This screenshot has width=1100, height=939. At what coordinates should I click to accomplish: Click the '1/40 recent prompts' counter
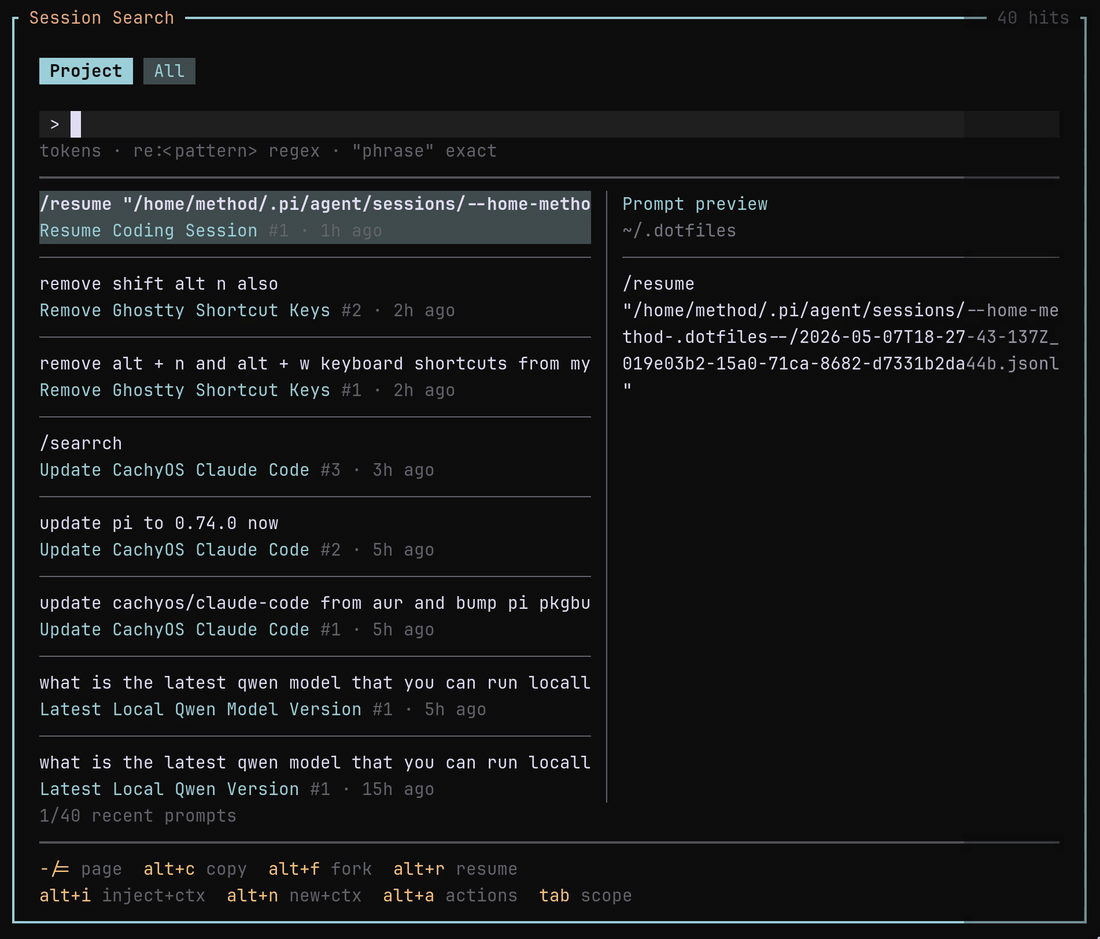(138, 816)
